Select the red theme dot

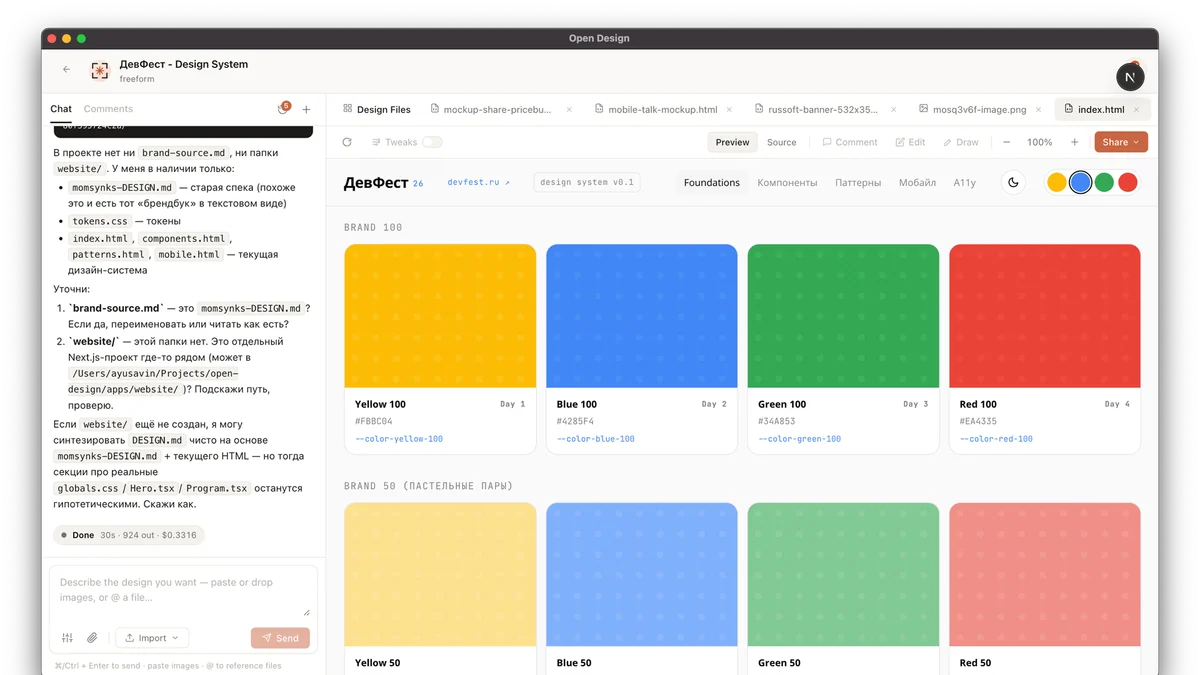1128,182
